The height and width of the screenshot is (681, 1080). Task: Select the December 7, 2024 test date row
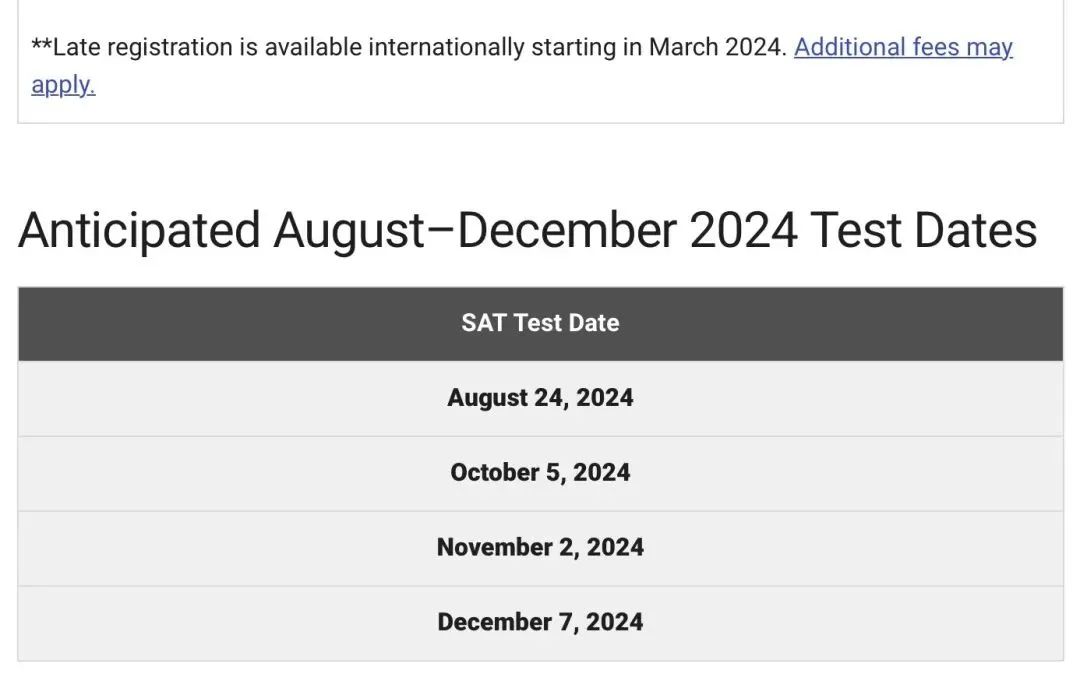(540, 622)
